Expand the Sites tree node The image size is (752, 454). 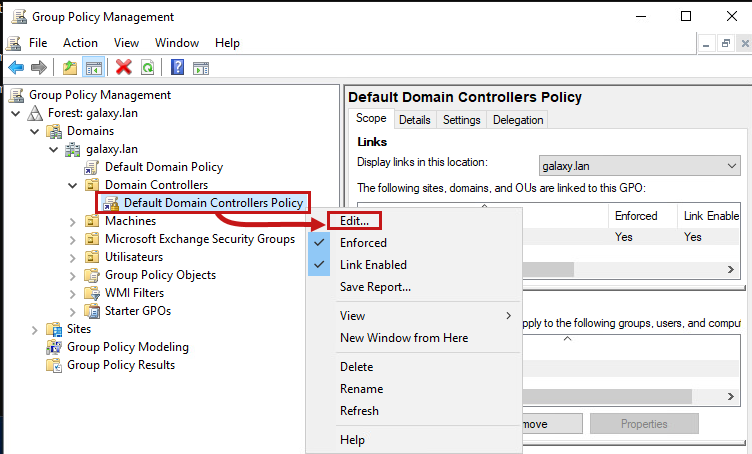tap(34, 329)
